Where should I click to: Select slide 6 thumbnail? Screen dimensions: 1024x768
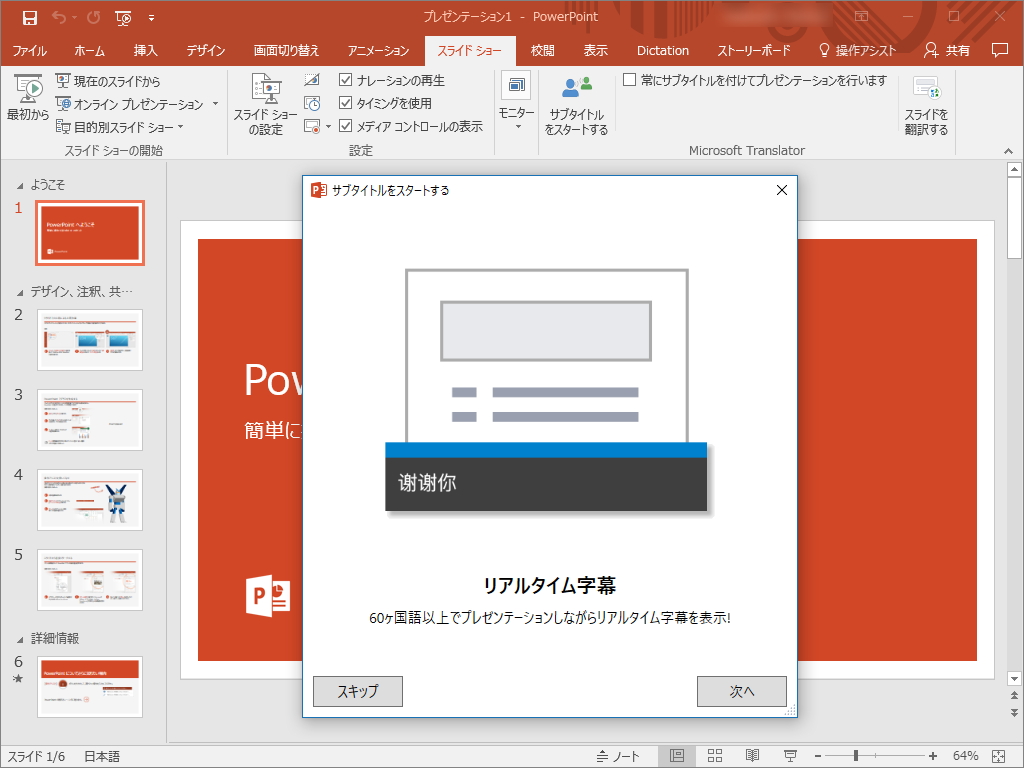[90, 687]
